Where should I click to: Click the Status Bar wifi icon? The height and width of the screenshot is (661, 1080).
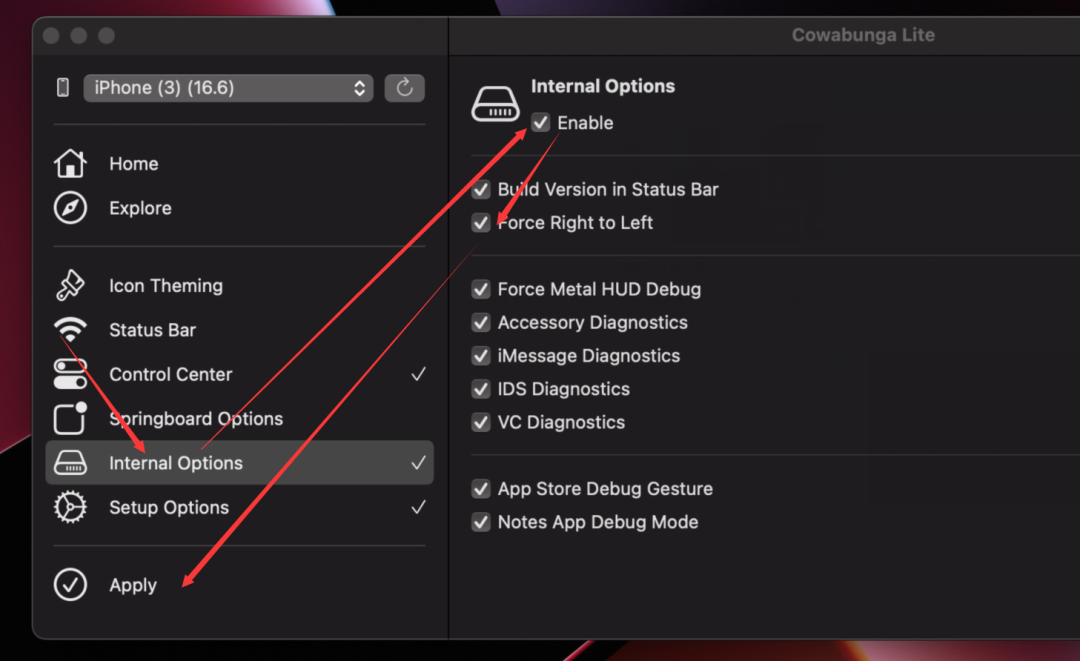(70, 330)
